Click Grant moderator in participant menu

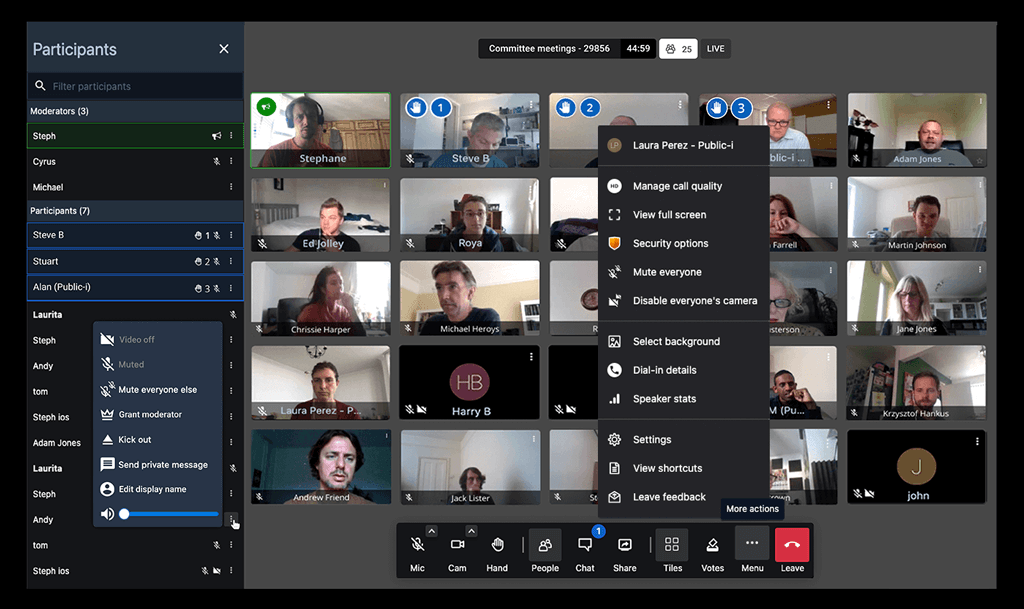[x=150, y=414]
